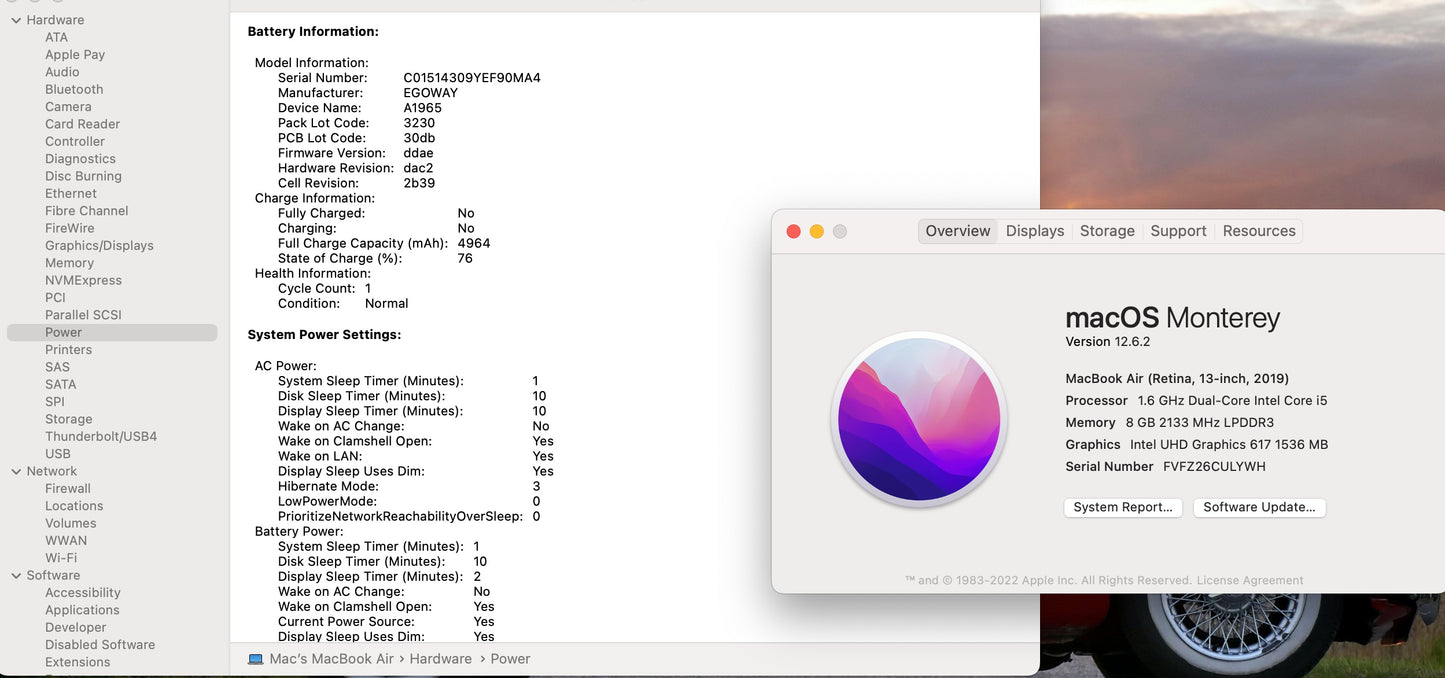Select NVMExpress in the sidebar
Image resolution: width=1445 pixels, height=678 pixels.
pos(83,280)
